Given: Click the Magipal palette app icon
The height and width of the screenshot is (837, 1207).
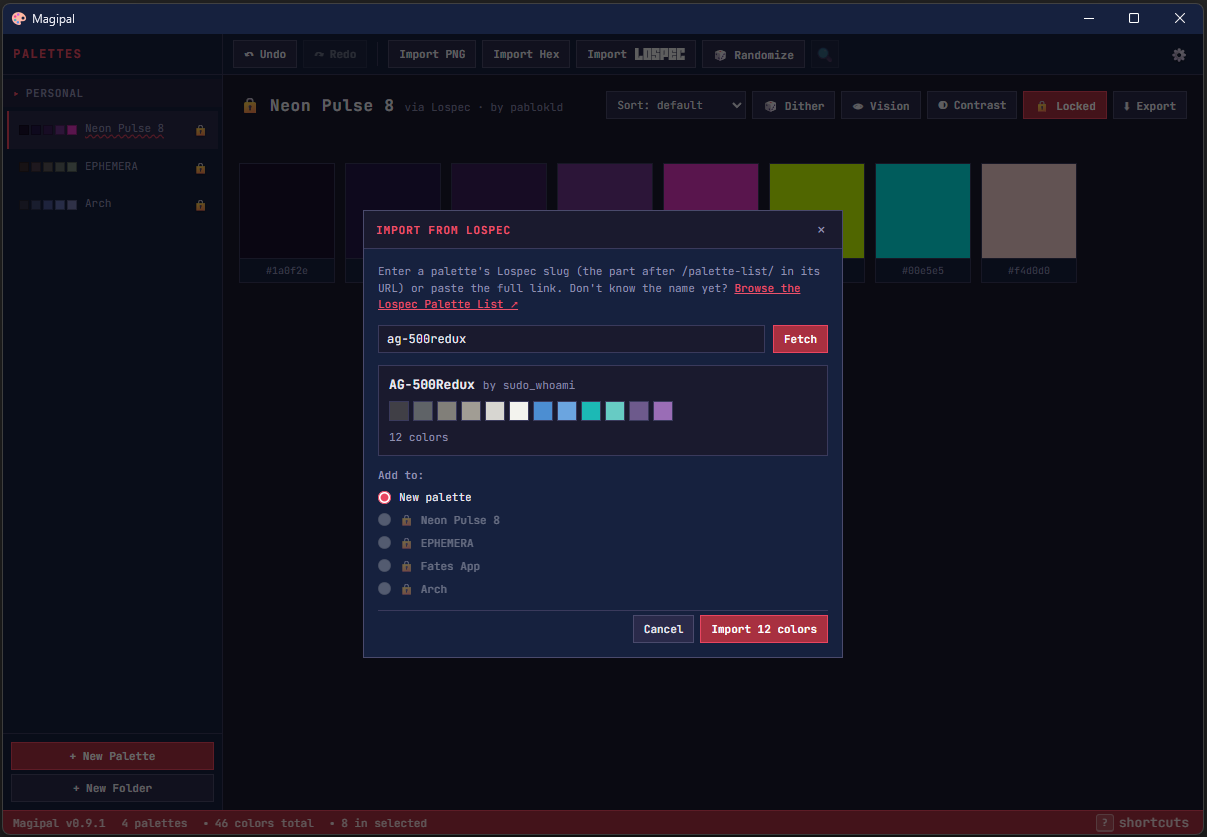Looking at the screenshot, I should coord(19,18).
